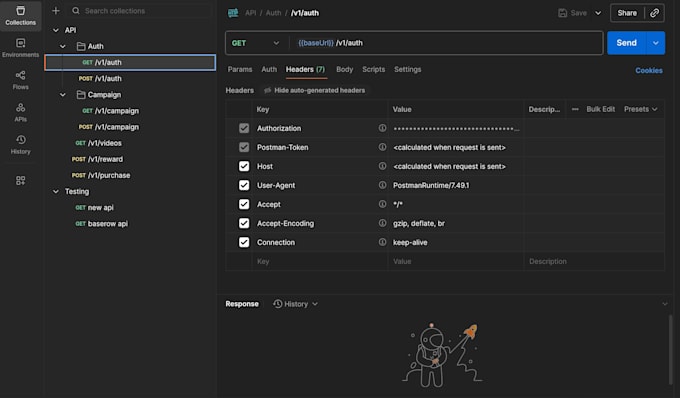Click the copy link icon beside Share

(x=654, y=13)
